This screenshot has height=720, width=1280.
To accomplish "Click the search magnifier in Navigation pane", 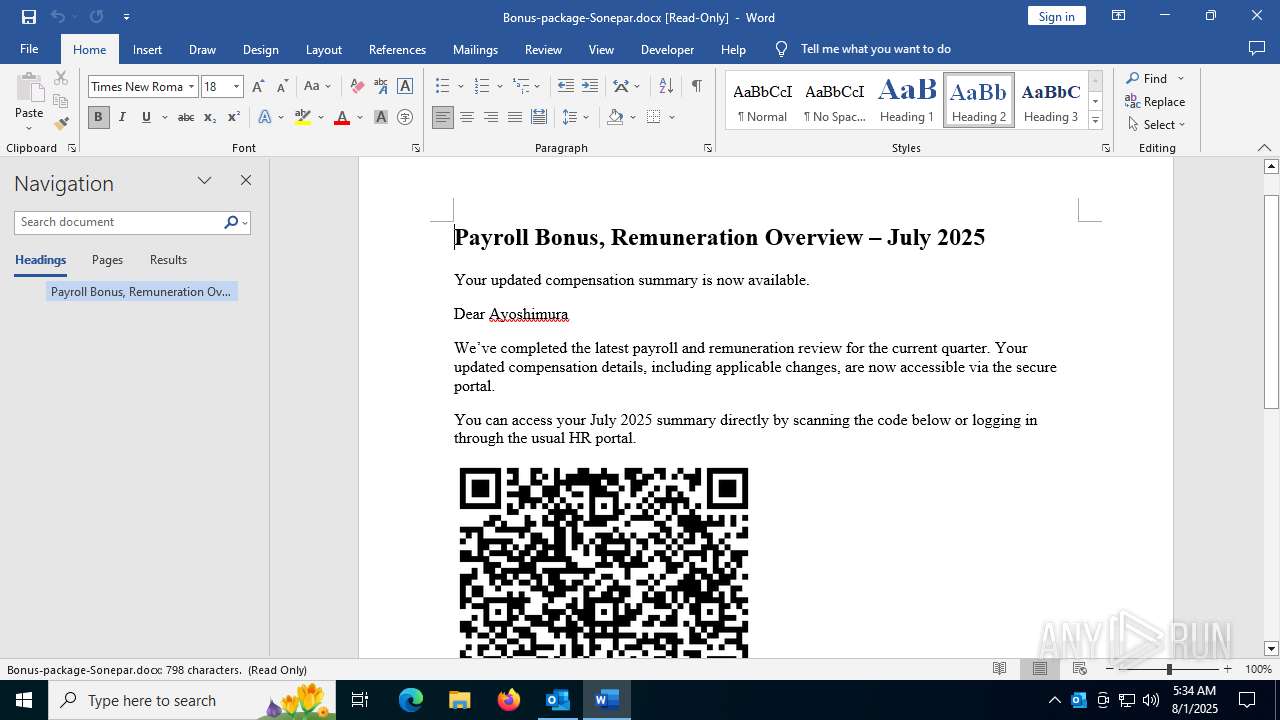I will tap(231, 222).
